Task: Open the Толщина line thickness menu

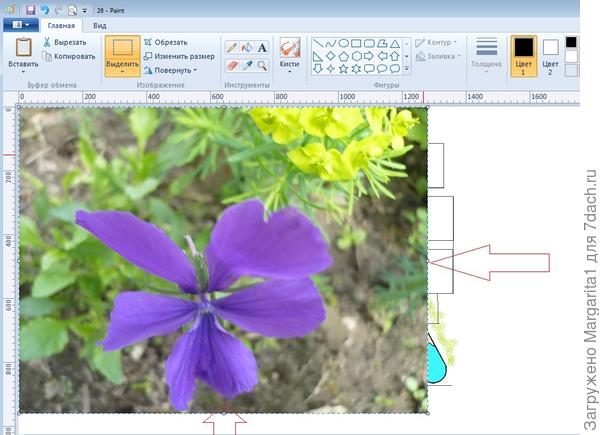Action: click(486, 55)
